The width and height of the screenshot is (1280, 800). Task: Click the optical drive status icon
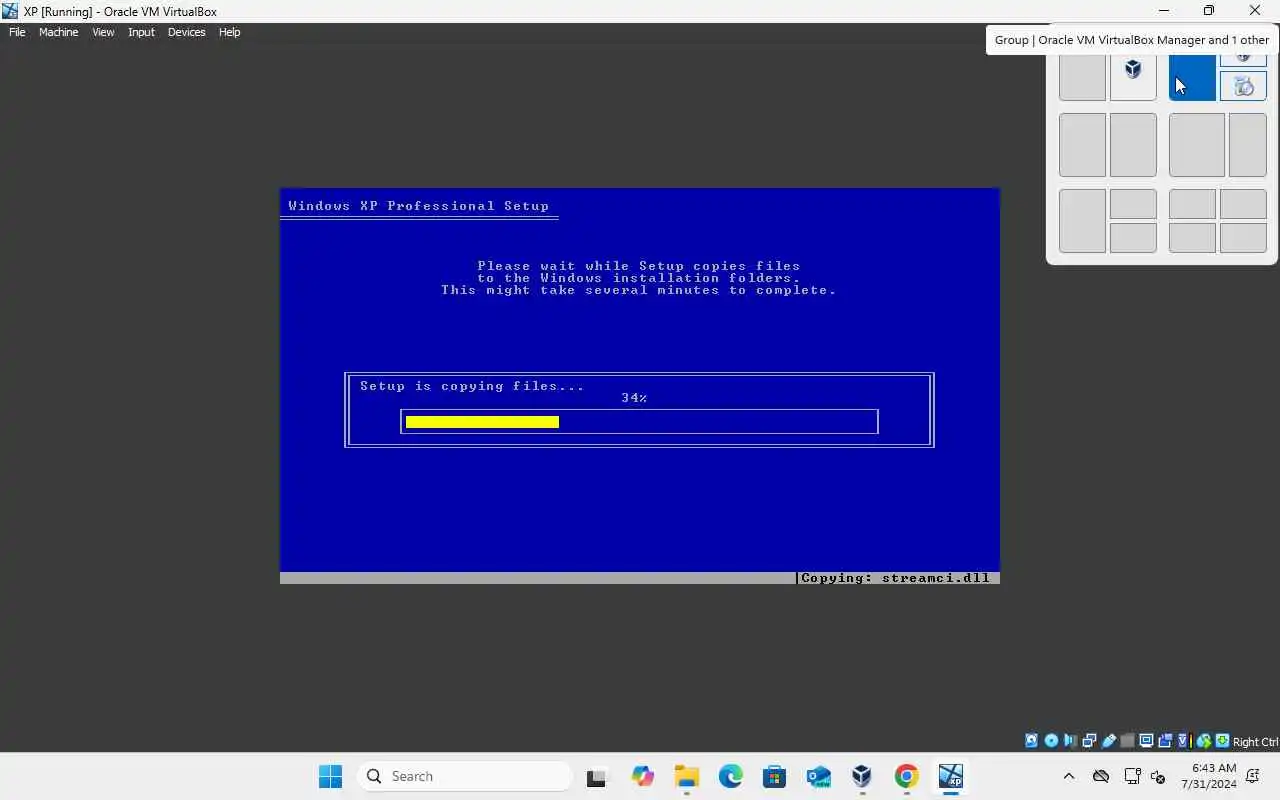[1051, 741]
